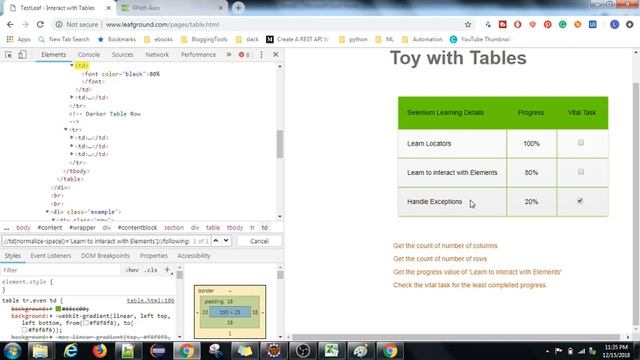Open Event Listeners tab
This screenshot has height=360, width=640.
(51, 256)
